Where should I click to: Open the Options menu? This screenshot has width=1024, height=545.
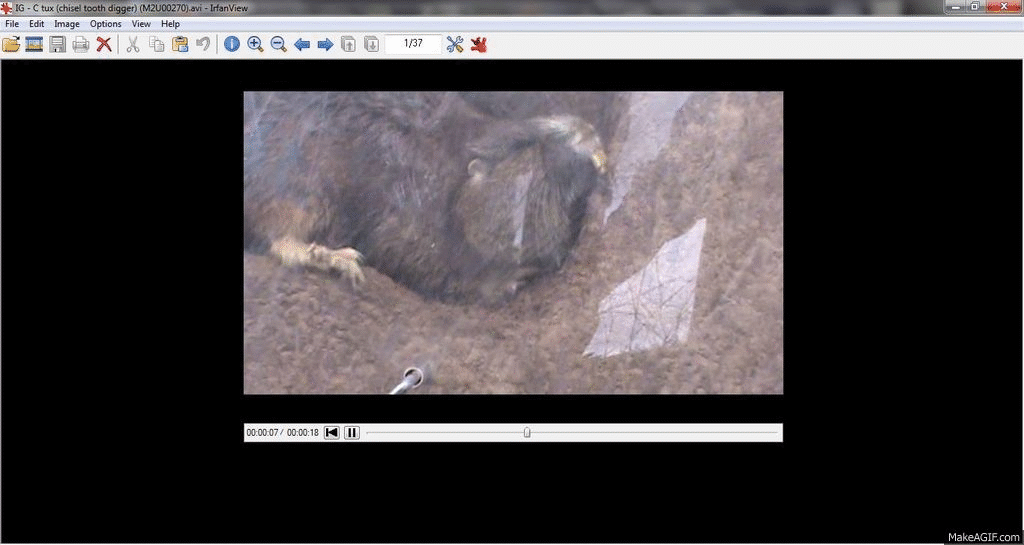coord(106,23)
